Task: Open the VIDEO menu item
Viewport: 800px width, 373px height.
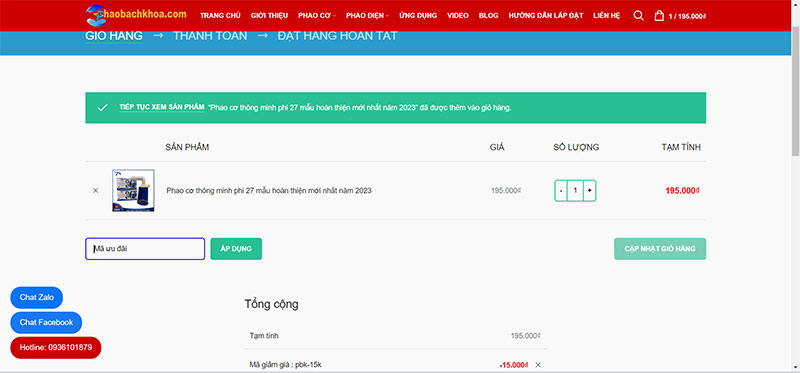Action: click(458, 15)
